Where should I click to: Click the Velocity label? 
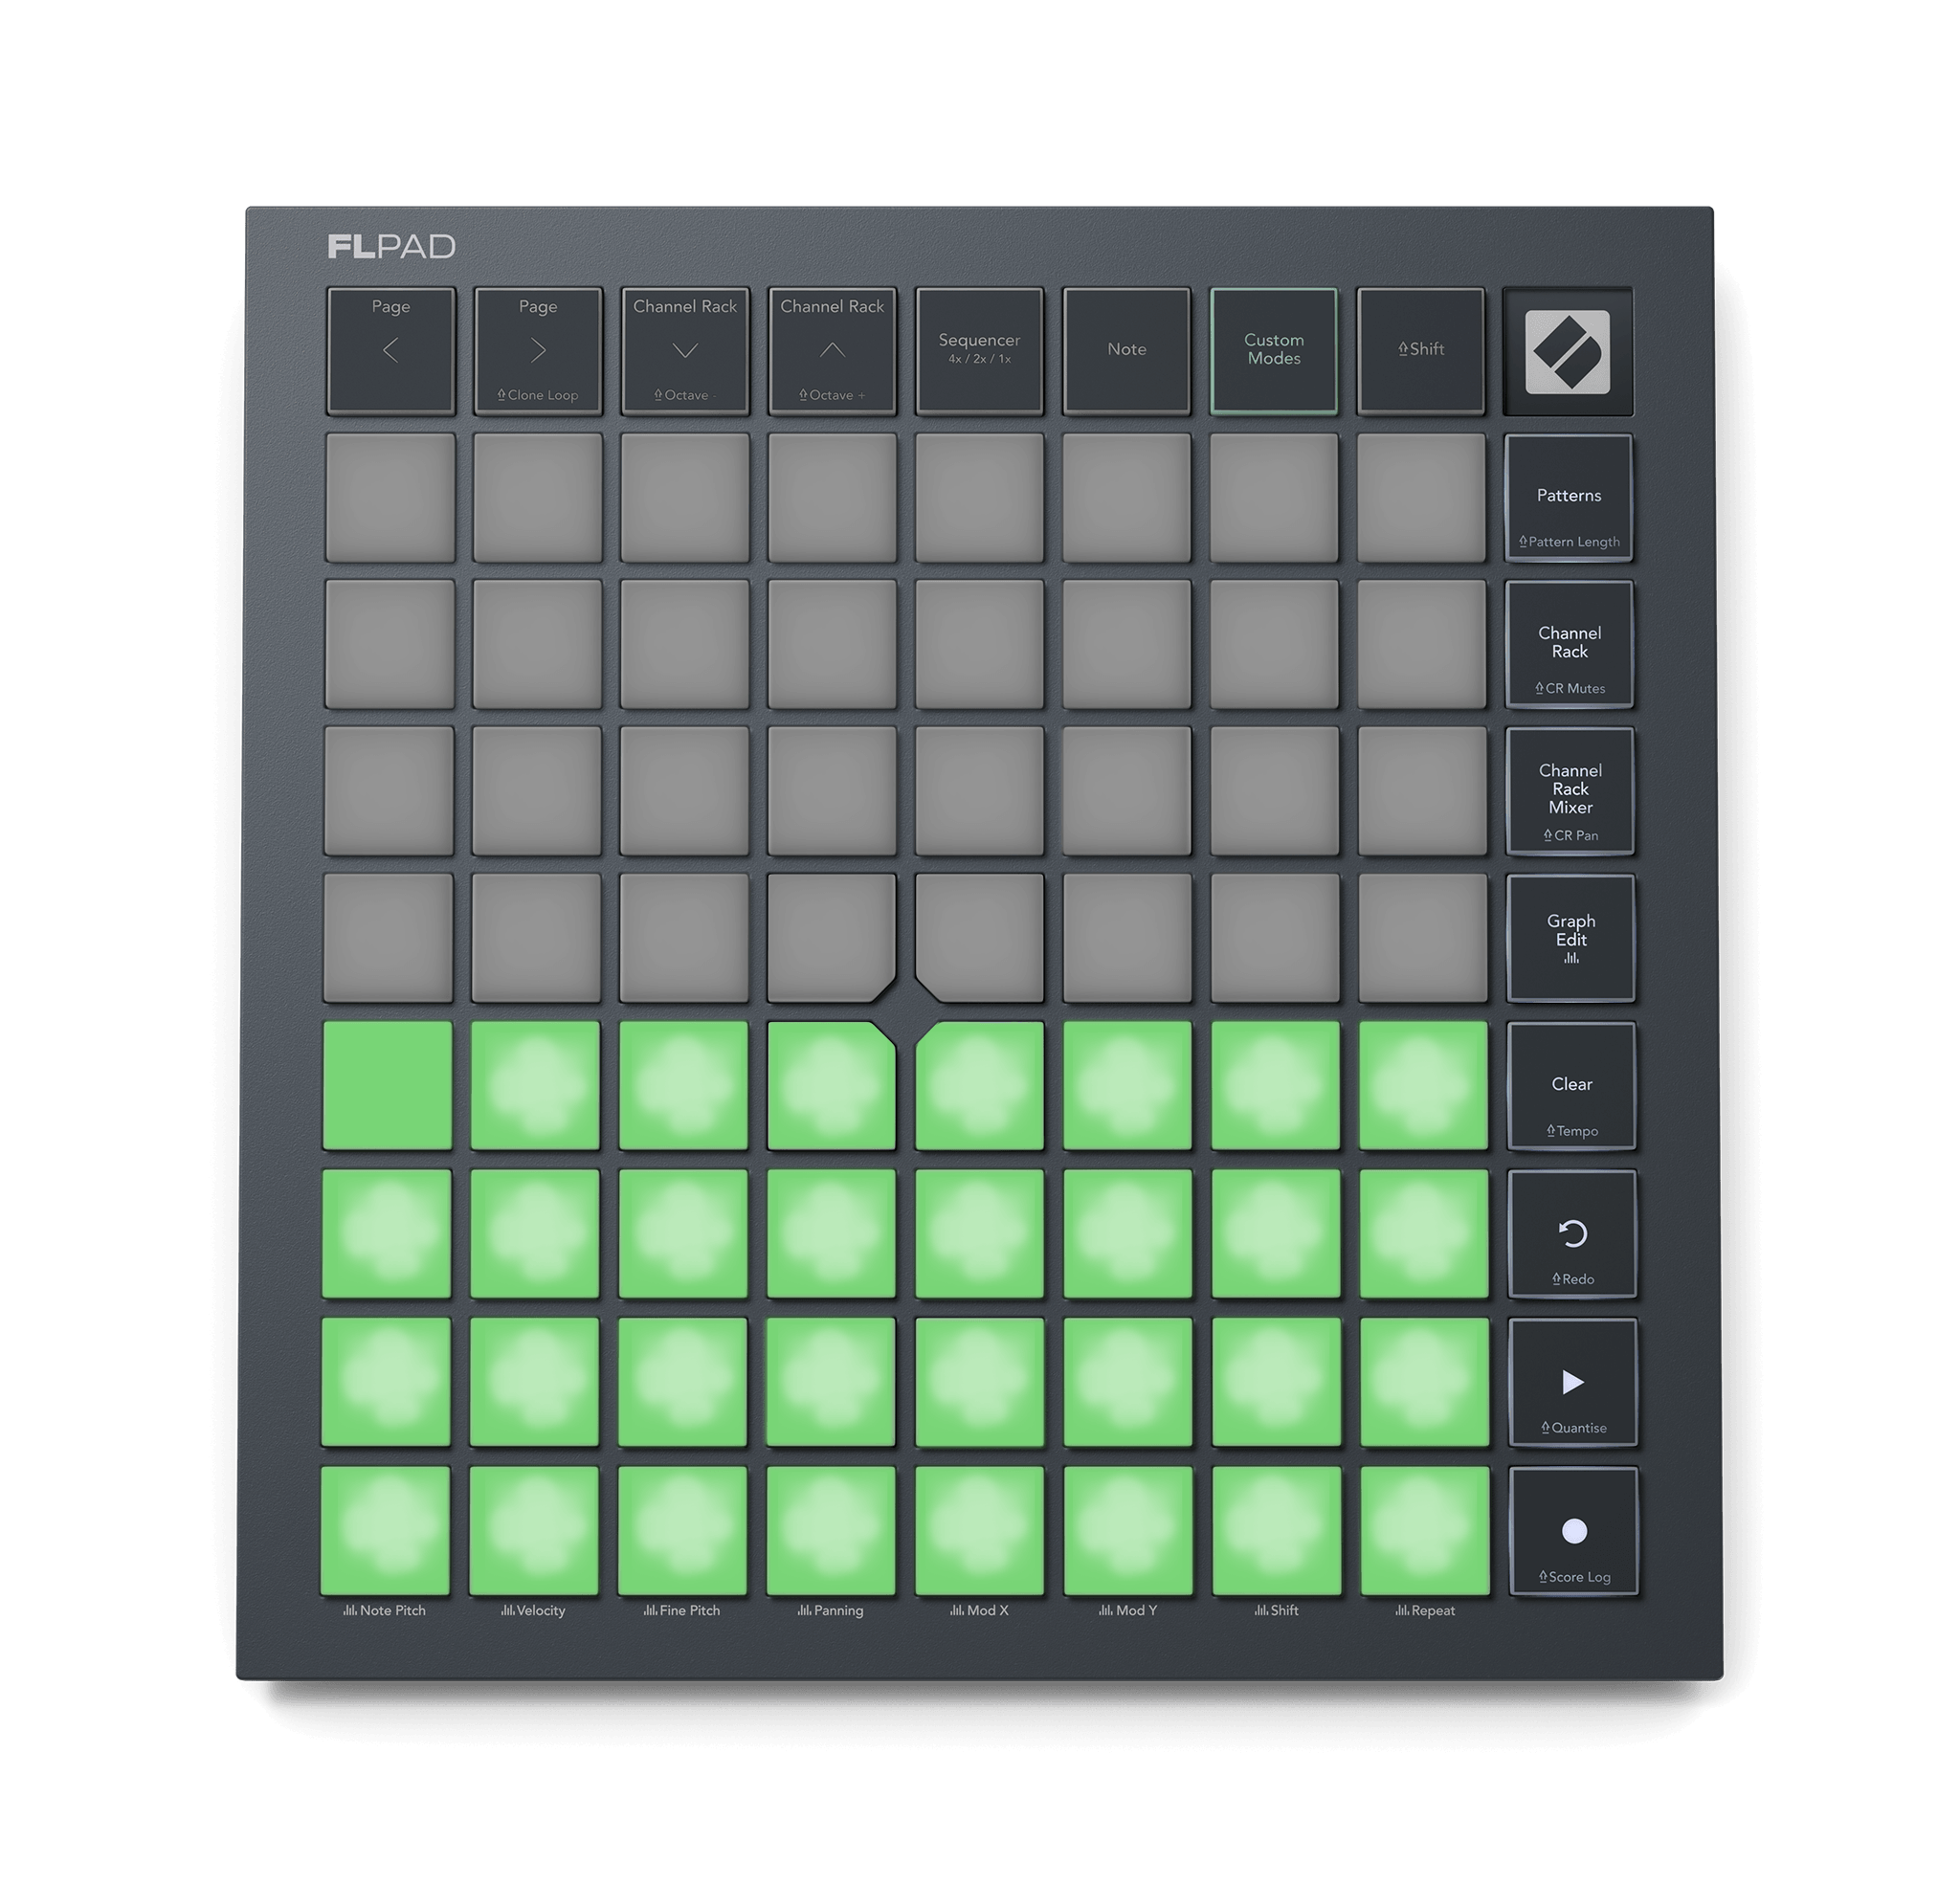tap(534, 1610)
